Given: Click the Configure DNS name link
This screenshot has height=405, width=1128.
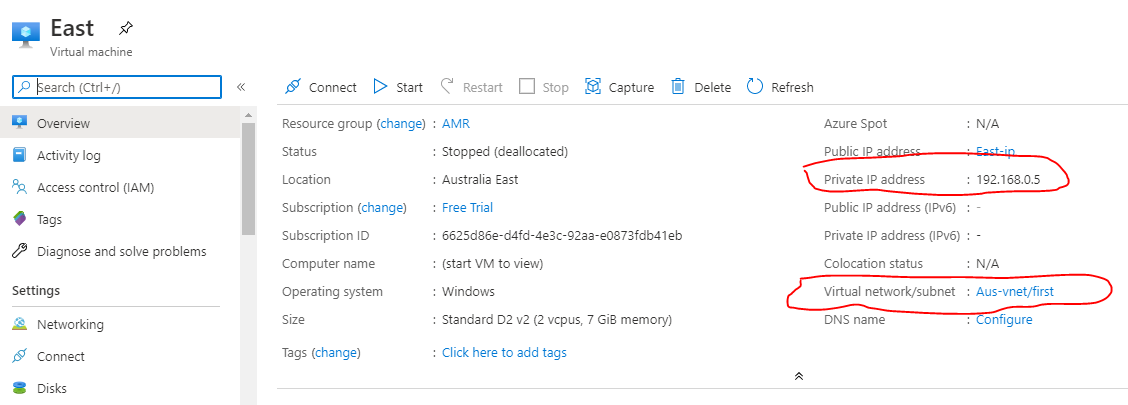Looking at the screenshot, I should 1004,319.
